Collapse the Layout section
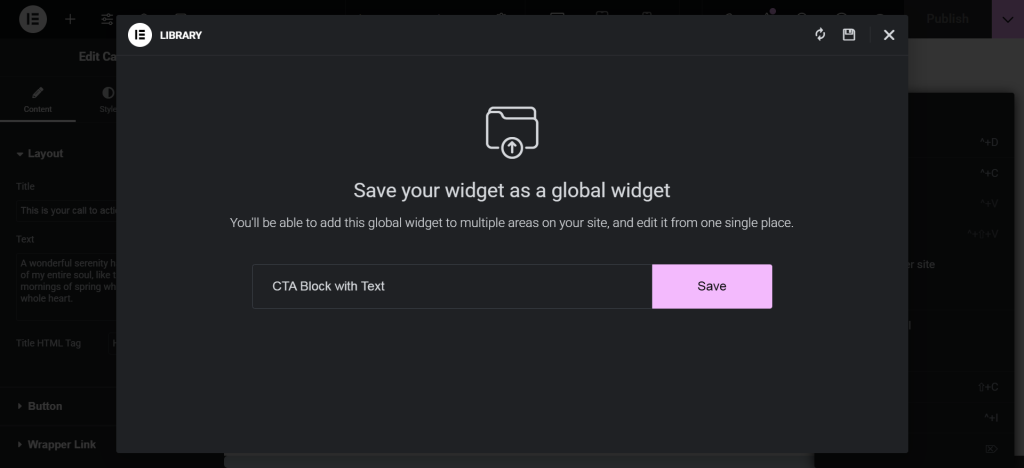 tap(45, 154)
